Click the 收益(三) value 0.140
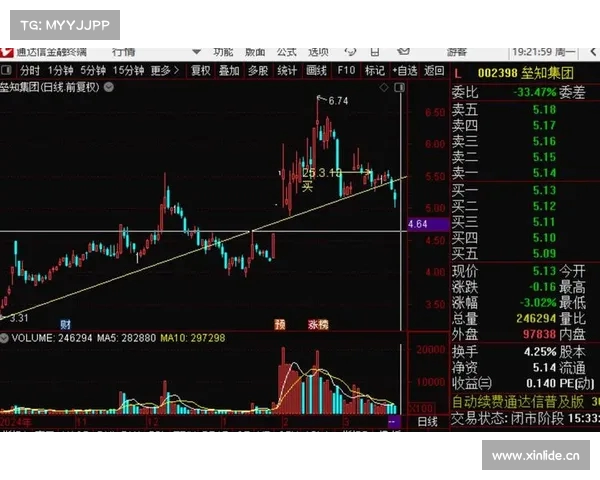The image size is (600, 480). click(541, 383)
